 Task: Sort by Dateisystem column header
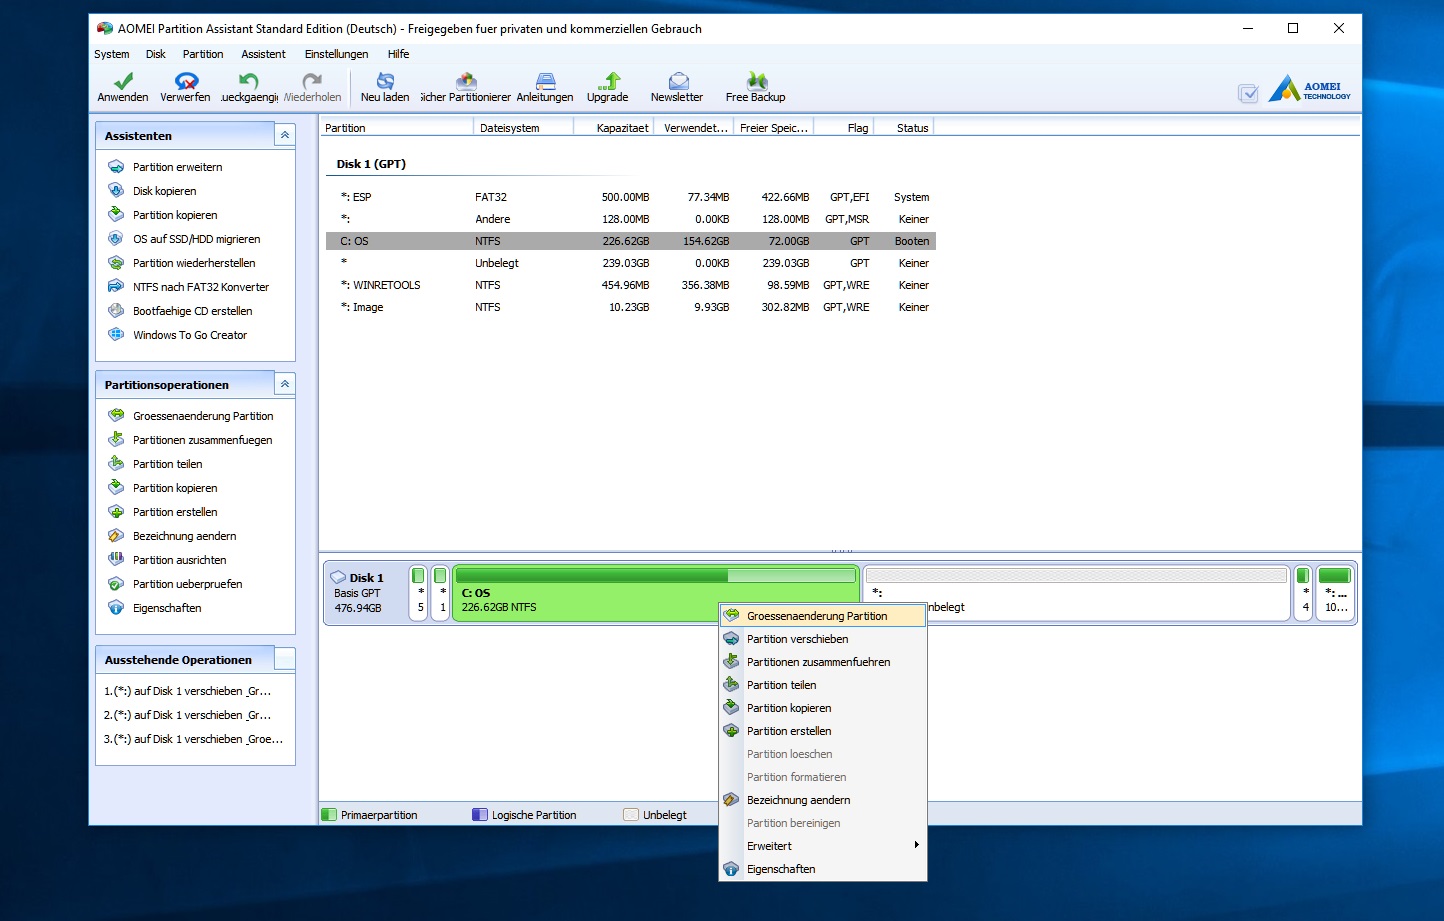click(523, 128)
